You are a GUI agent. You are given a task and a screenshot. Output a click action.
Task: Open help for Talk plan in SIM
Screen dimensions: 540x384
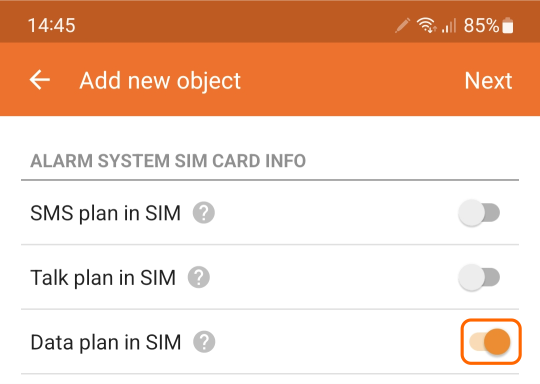[x=199, y=277]
